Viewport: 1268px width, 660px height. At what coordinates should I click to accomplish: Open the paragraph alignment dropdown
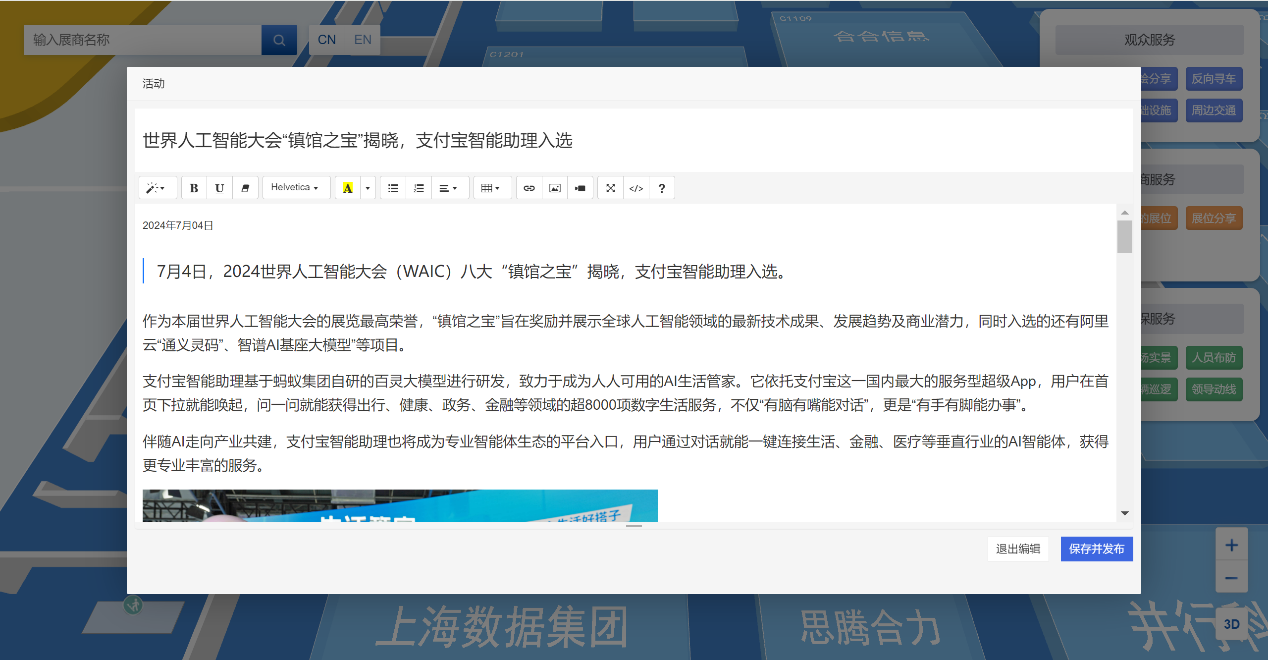click(450, 188)
